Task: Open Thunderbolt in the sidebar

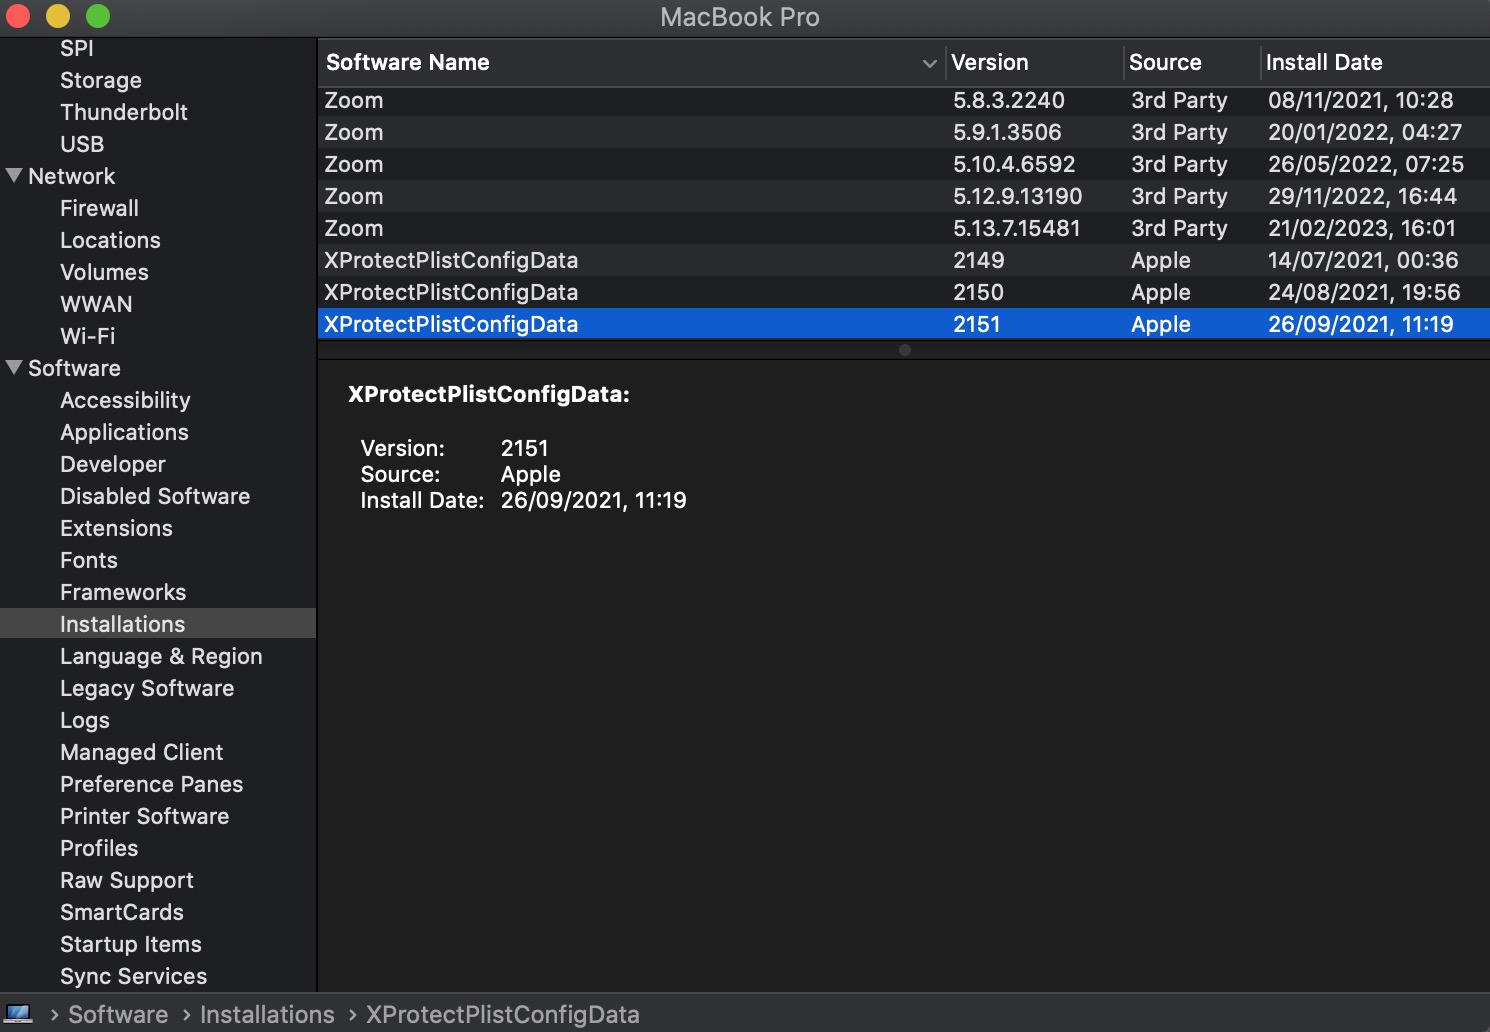Action: 124,112
